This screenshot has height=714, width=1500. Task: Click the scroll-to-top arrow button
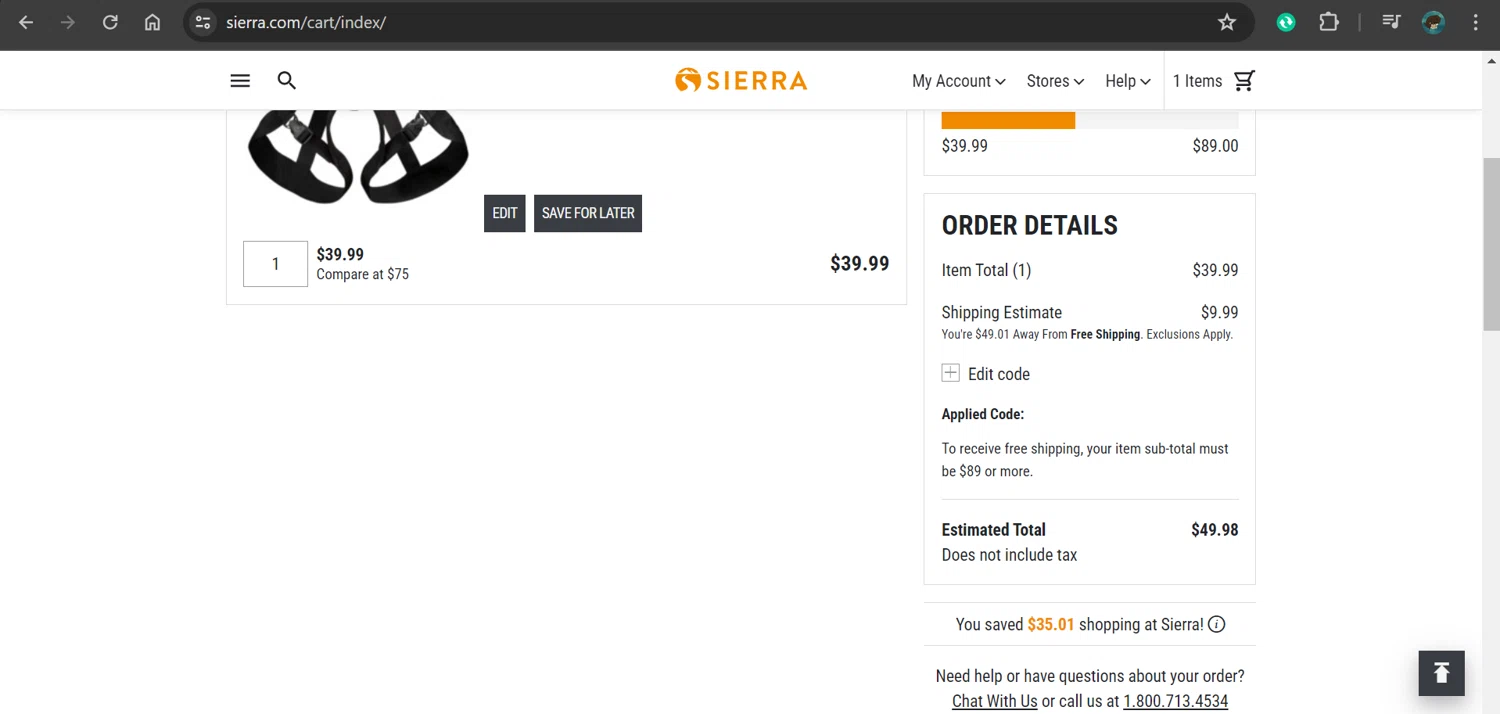[x=1441, y=673]
